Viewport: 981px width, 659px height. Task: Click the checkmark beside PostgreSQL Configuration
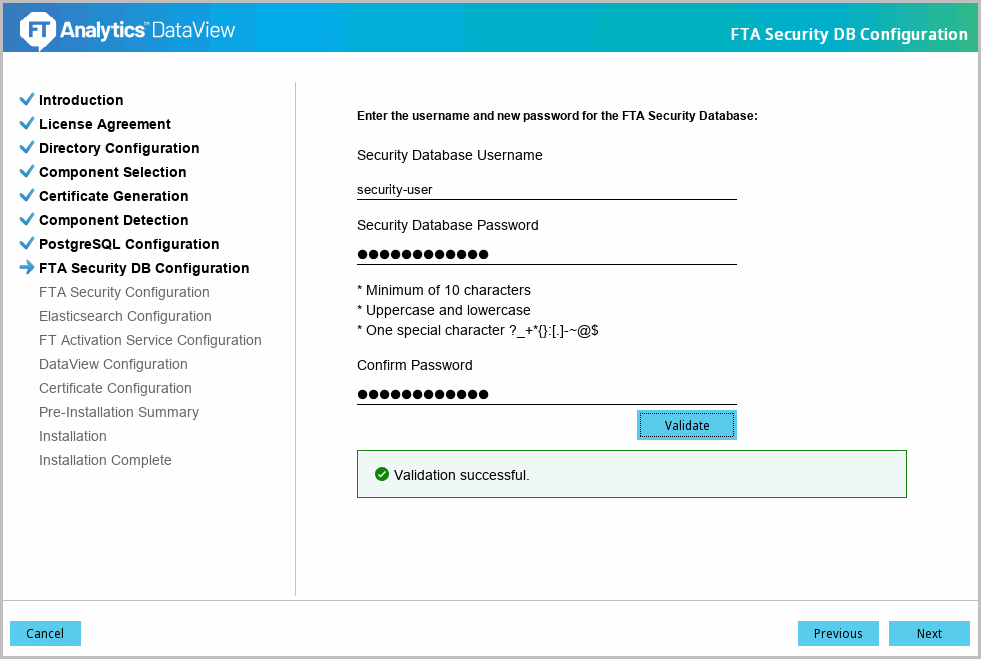[x=27, y=244]
